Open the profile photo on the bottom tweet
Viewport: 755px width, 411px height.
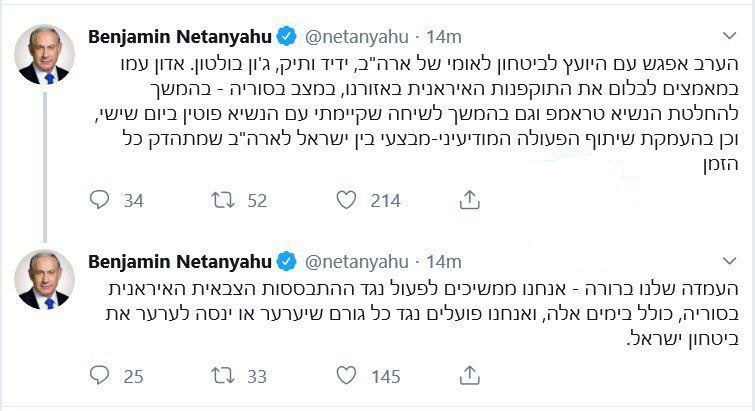(x=45, y=279)
